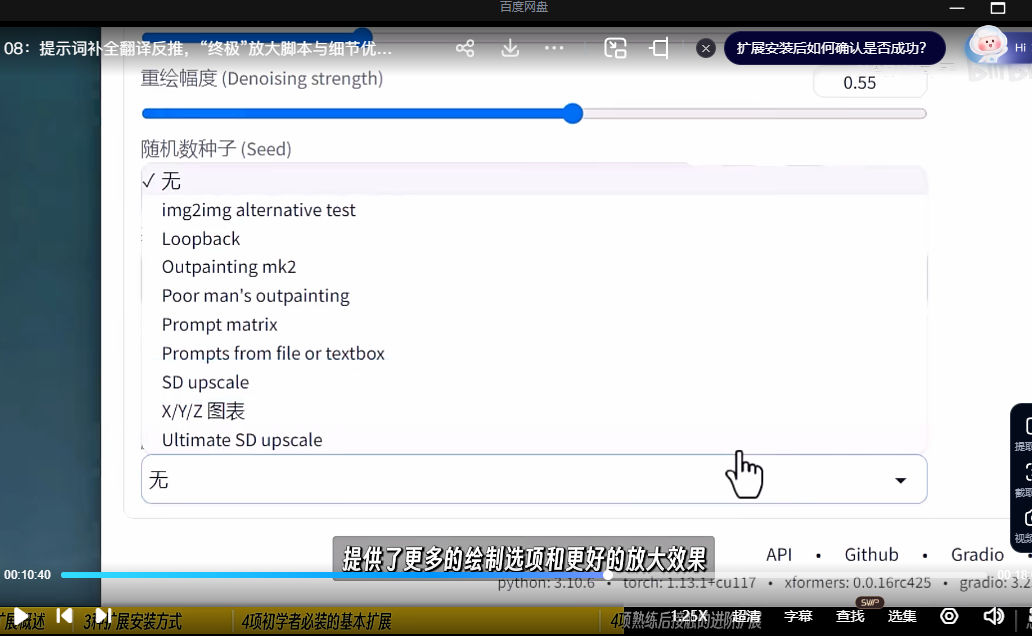Open the 超清 quality selector

[x=746, y=616]
